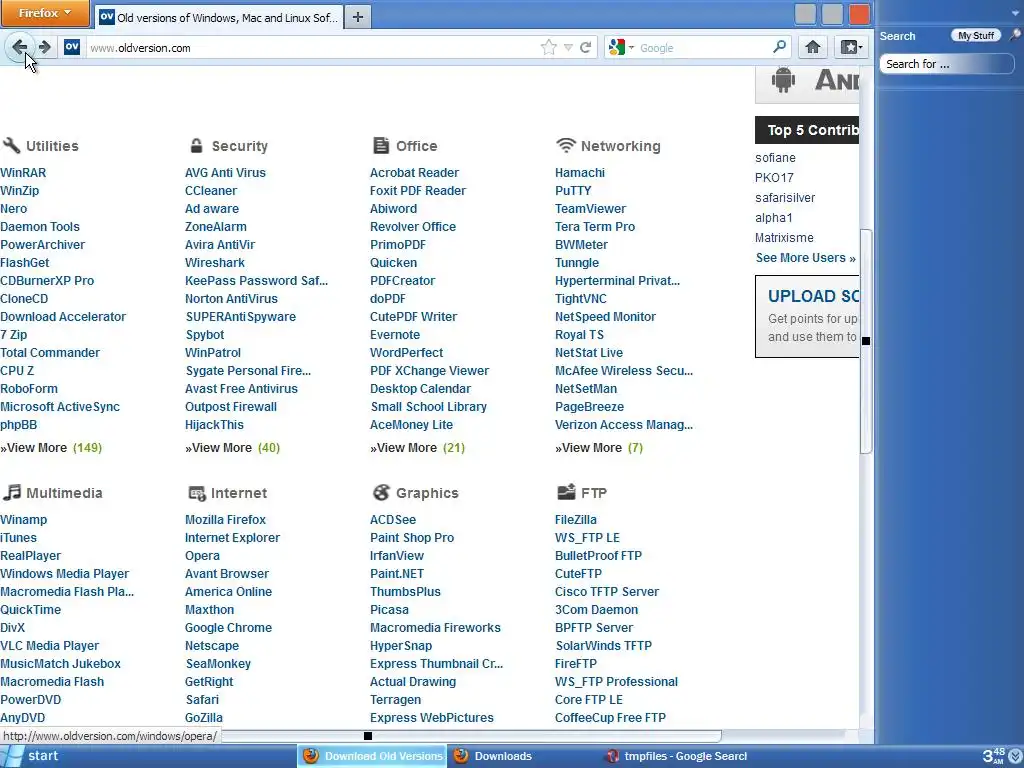Image resolution: width=1024 pixels, height=768 pixels.
Task: Open the TeamViewer link
Action: [590, 209]
